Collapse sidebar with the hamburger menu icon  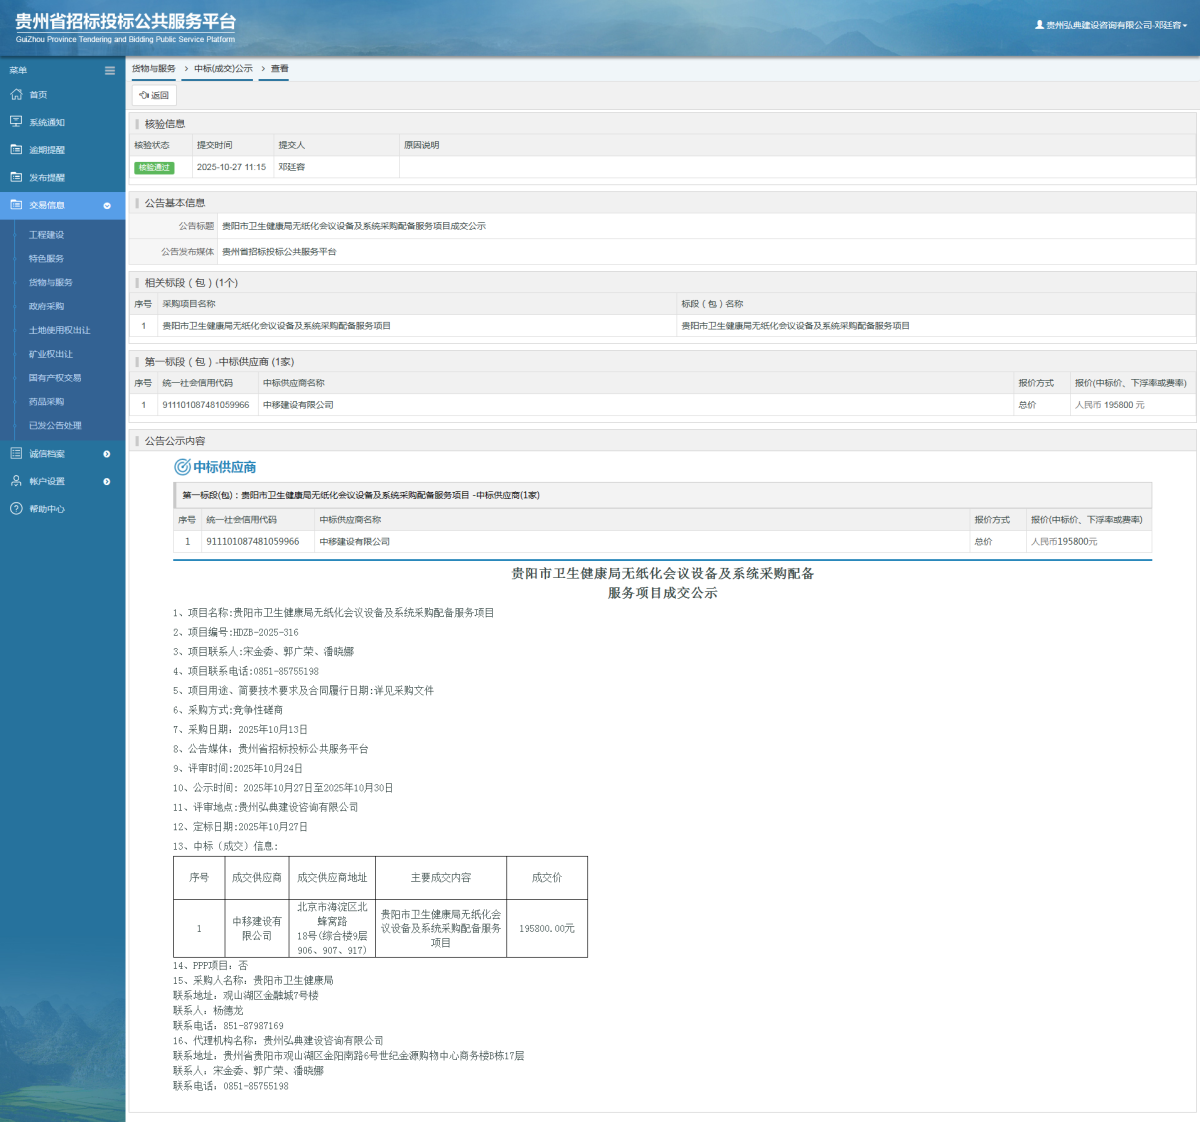point(110,70)
